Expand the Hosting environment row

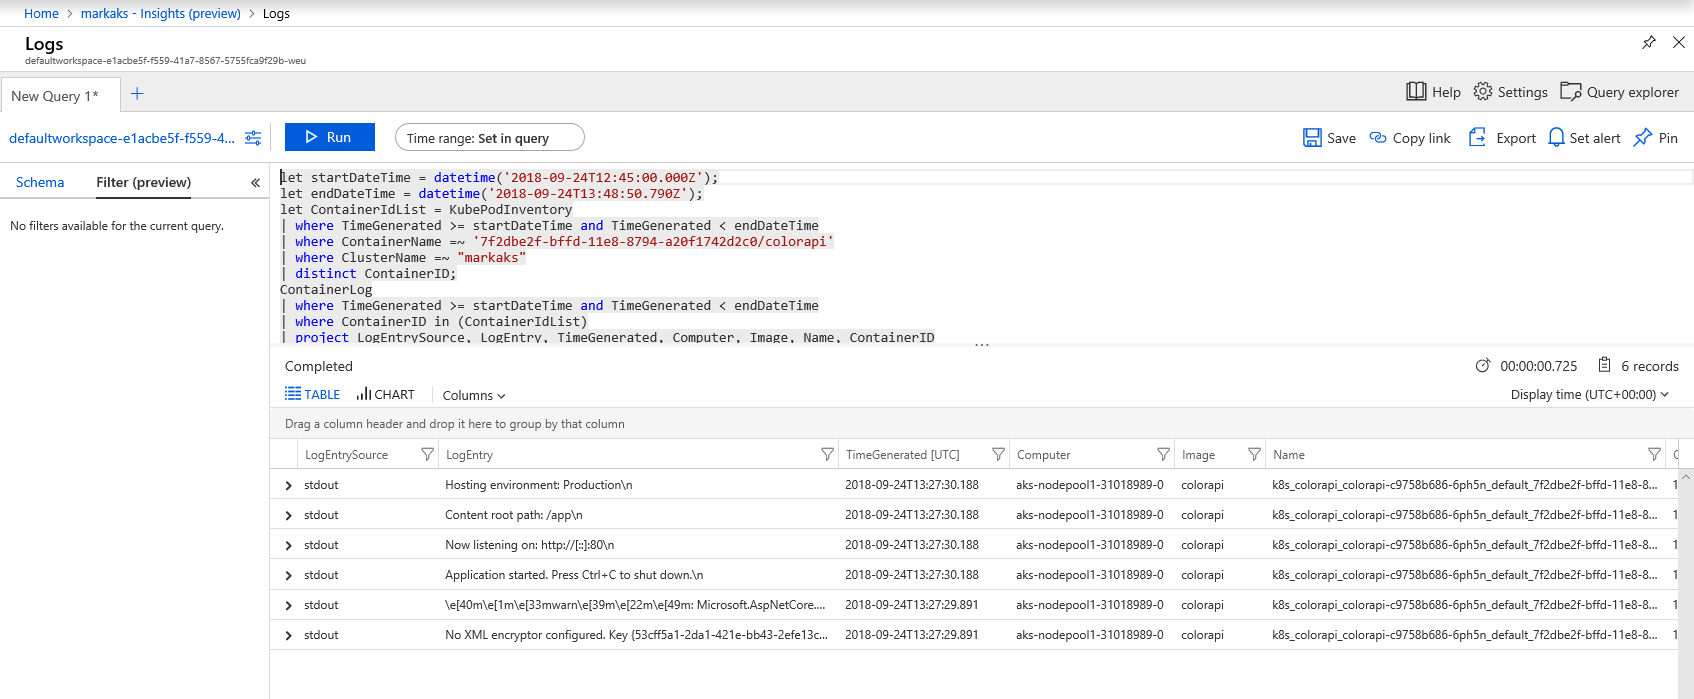(x=288, y=485)
